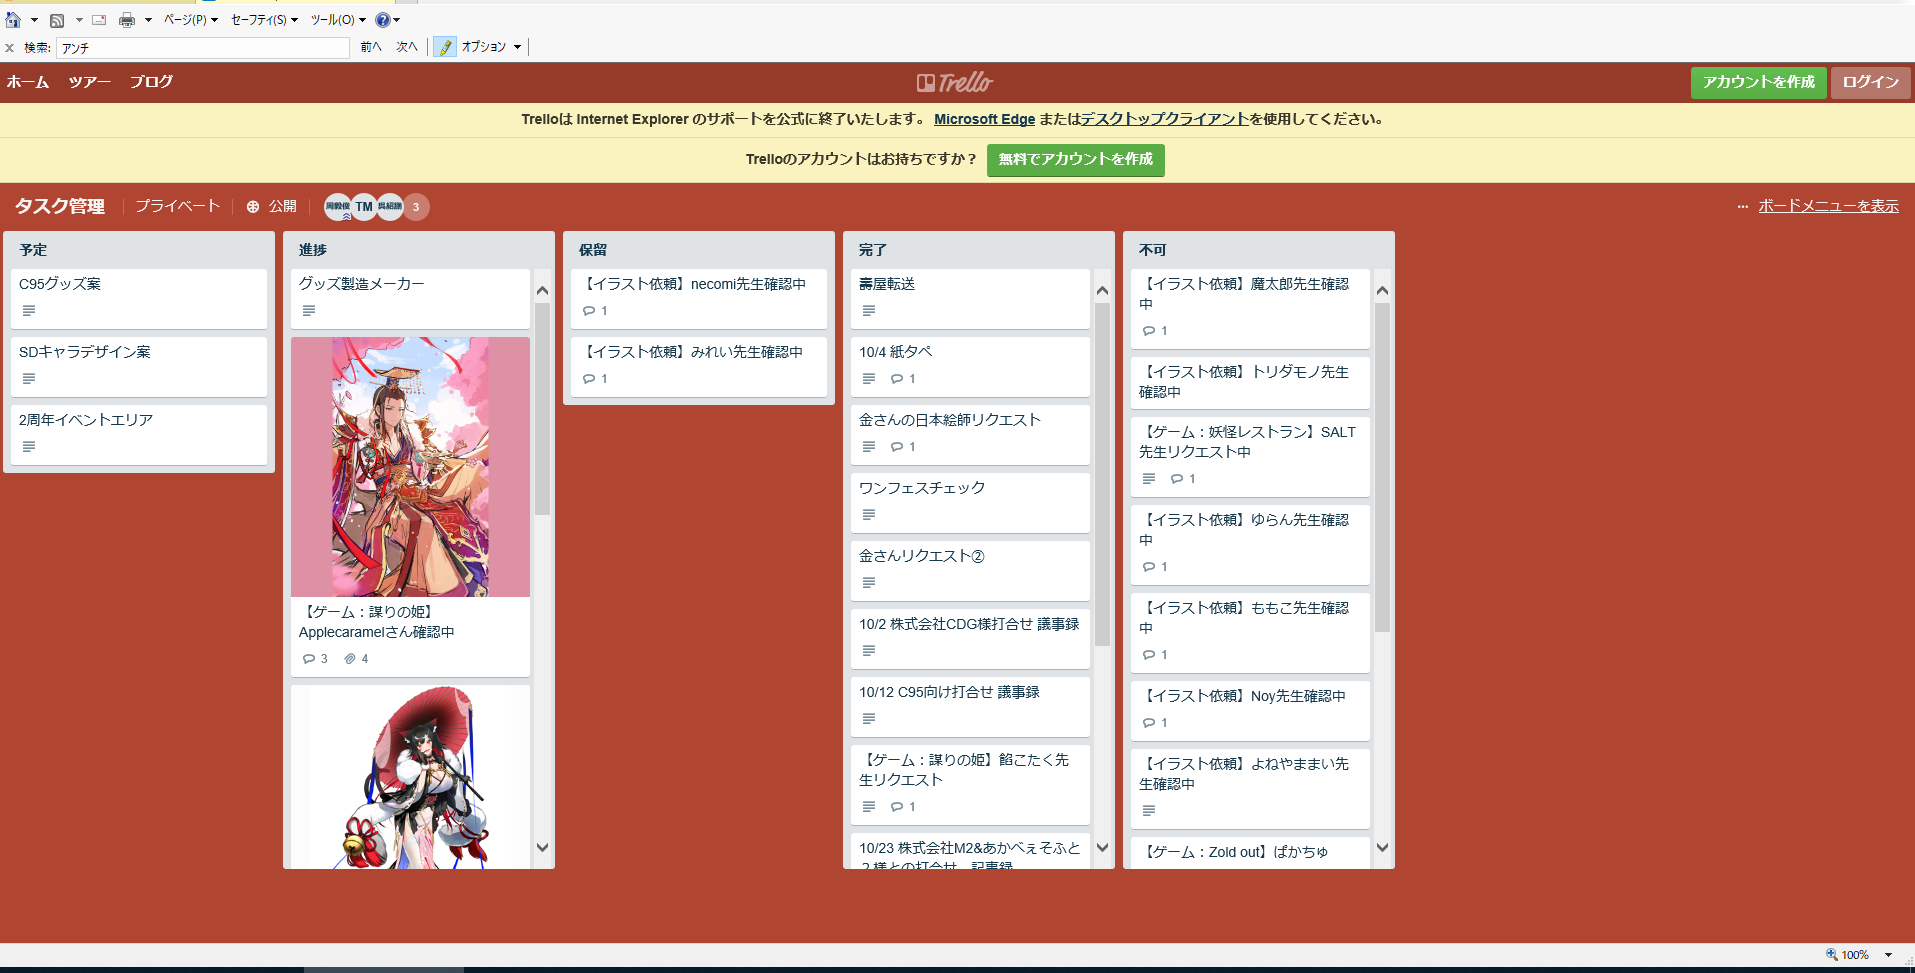Click the comment icon on 10/4 紙タペ card
This screenshot has height=973, width=1915.
tap(897, 379)
